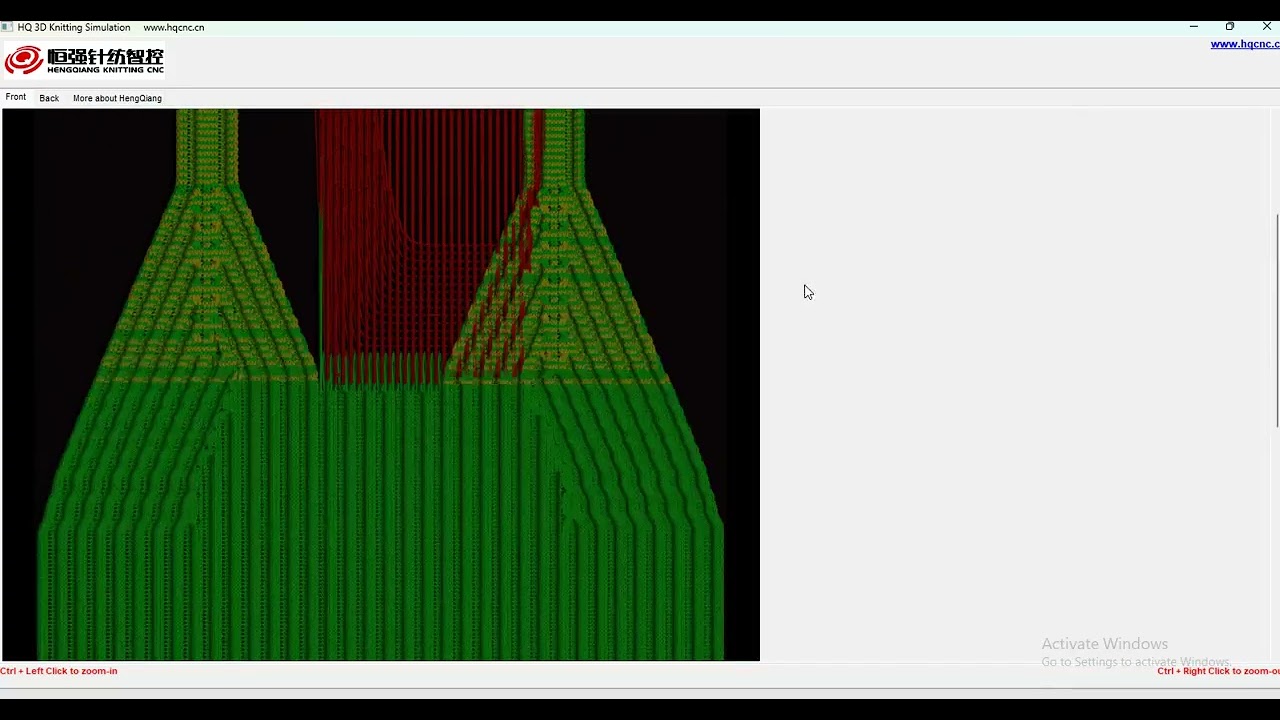Open the www.hqcnc.cn hyperlink

click(1245, 44)
